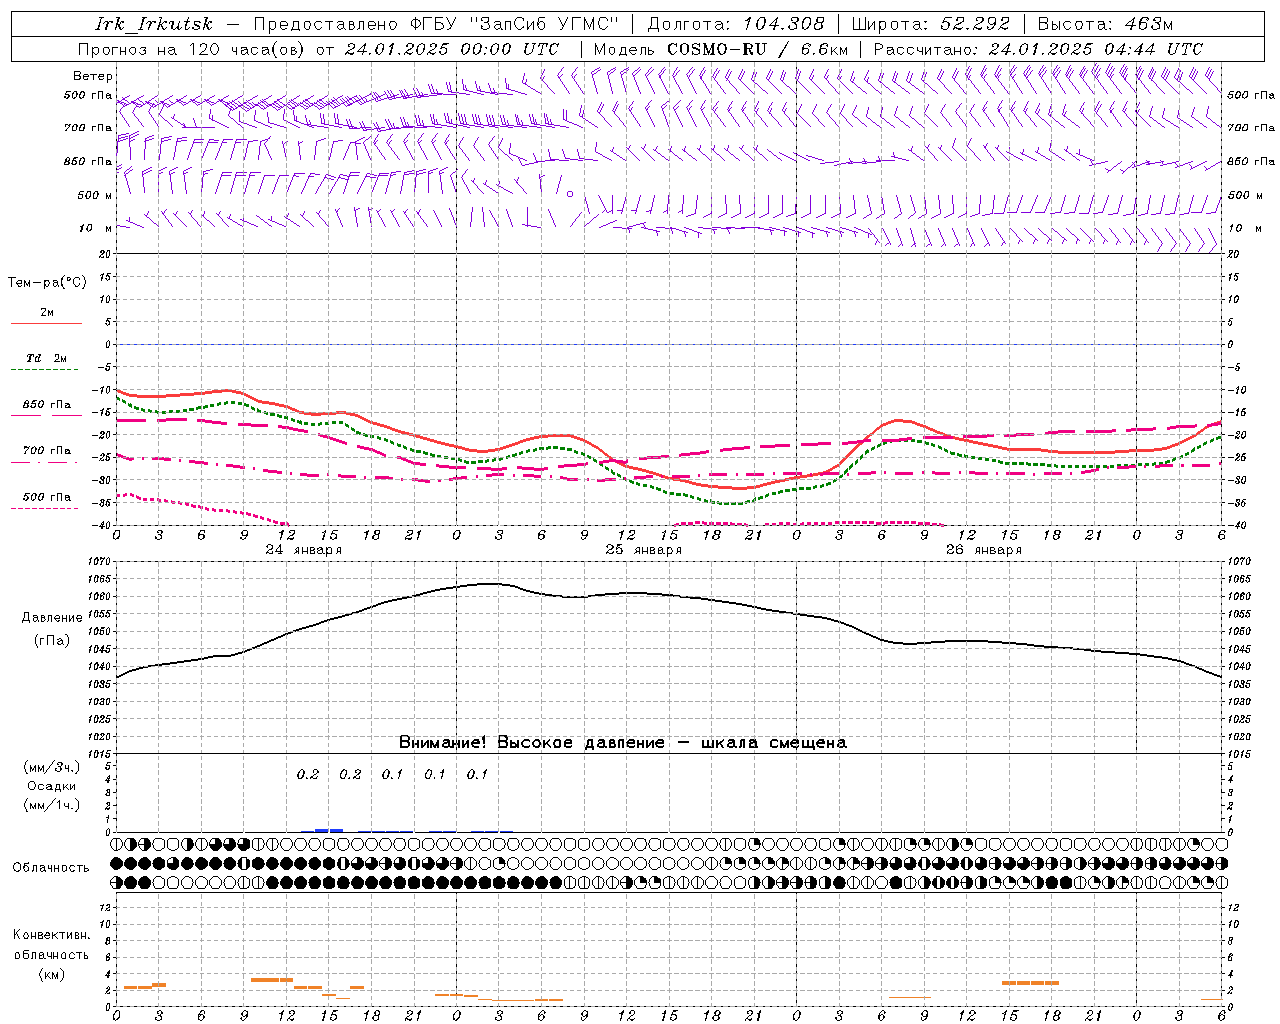
Task: Click the 'Осадки' precipitation label
Action: [x=52, y=786]
